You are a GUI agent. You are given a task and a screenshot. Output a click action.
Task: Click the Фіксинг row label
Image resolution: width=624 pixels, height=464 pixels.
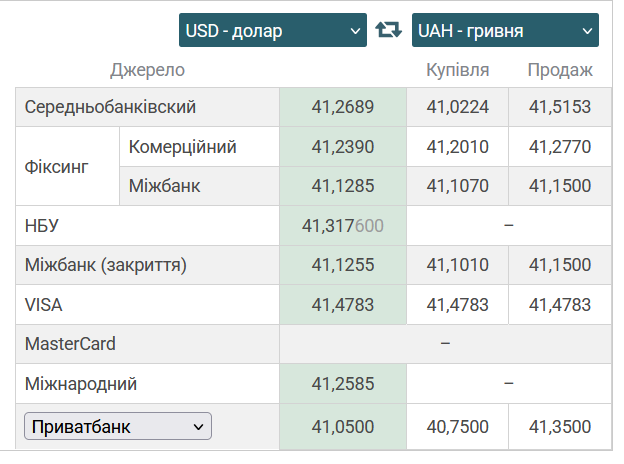tap(56, 166)
